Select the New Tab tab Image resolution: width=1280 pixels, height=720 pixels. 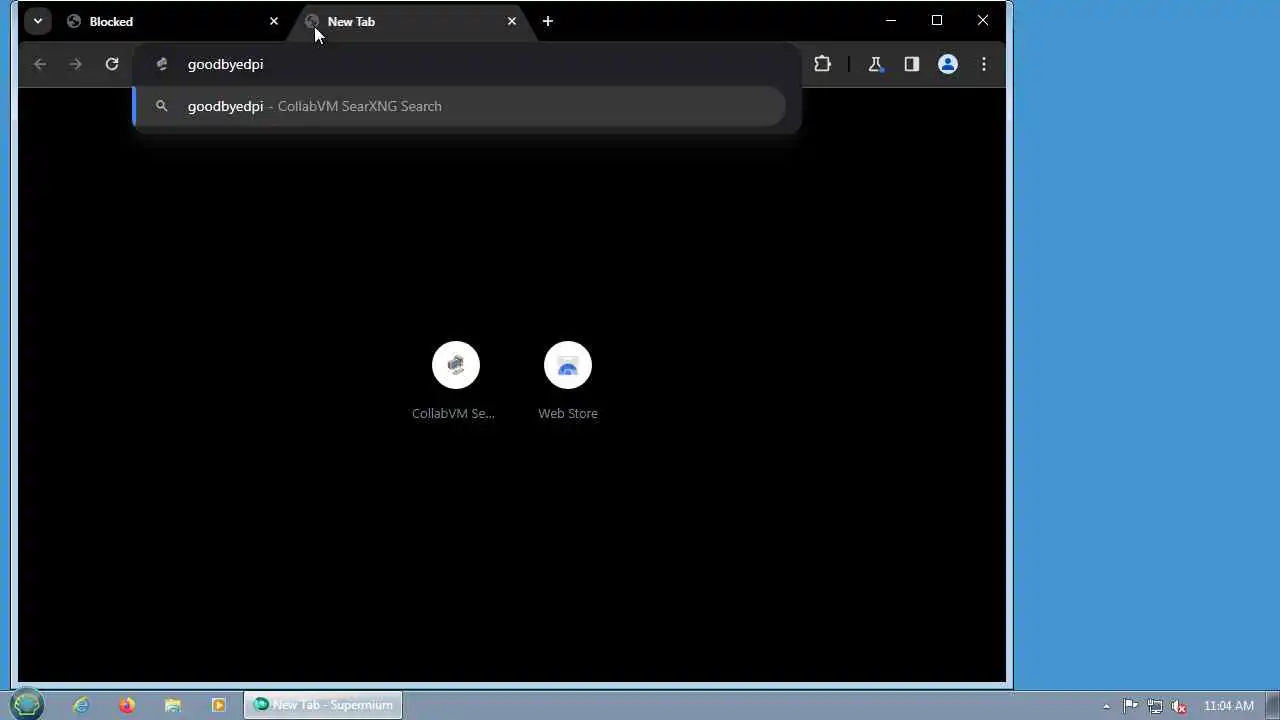pos(410,21)
